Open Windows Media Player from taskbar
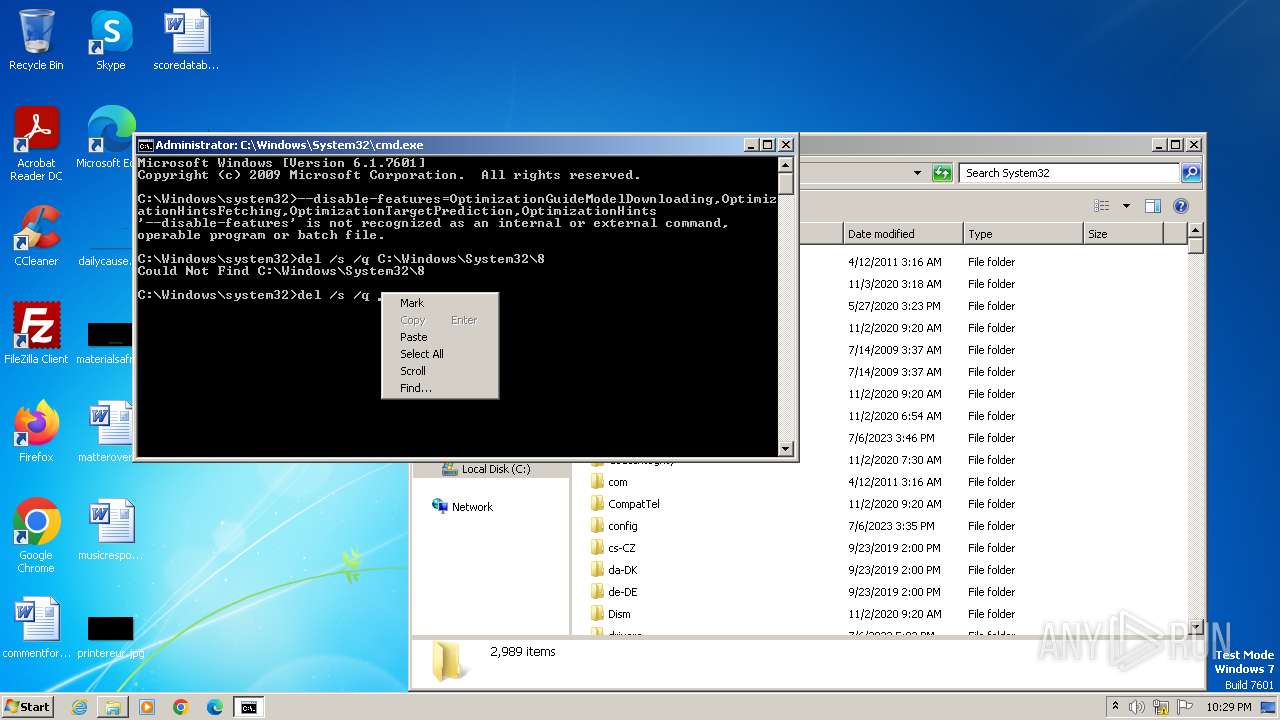 click(x=147, y=707)
